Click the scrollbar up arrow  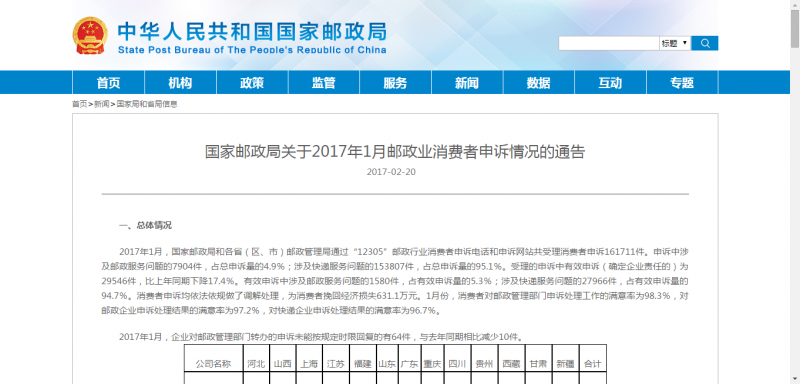(x=795, y=4)
